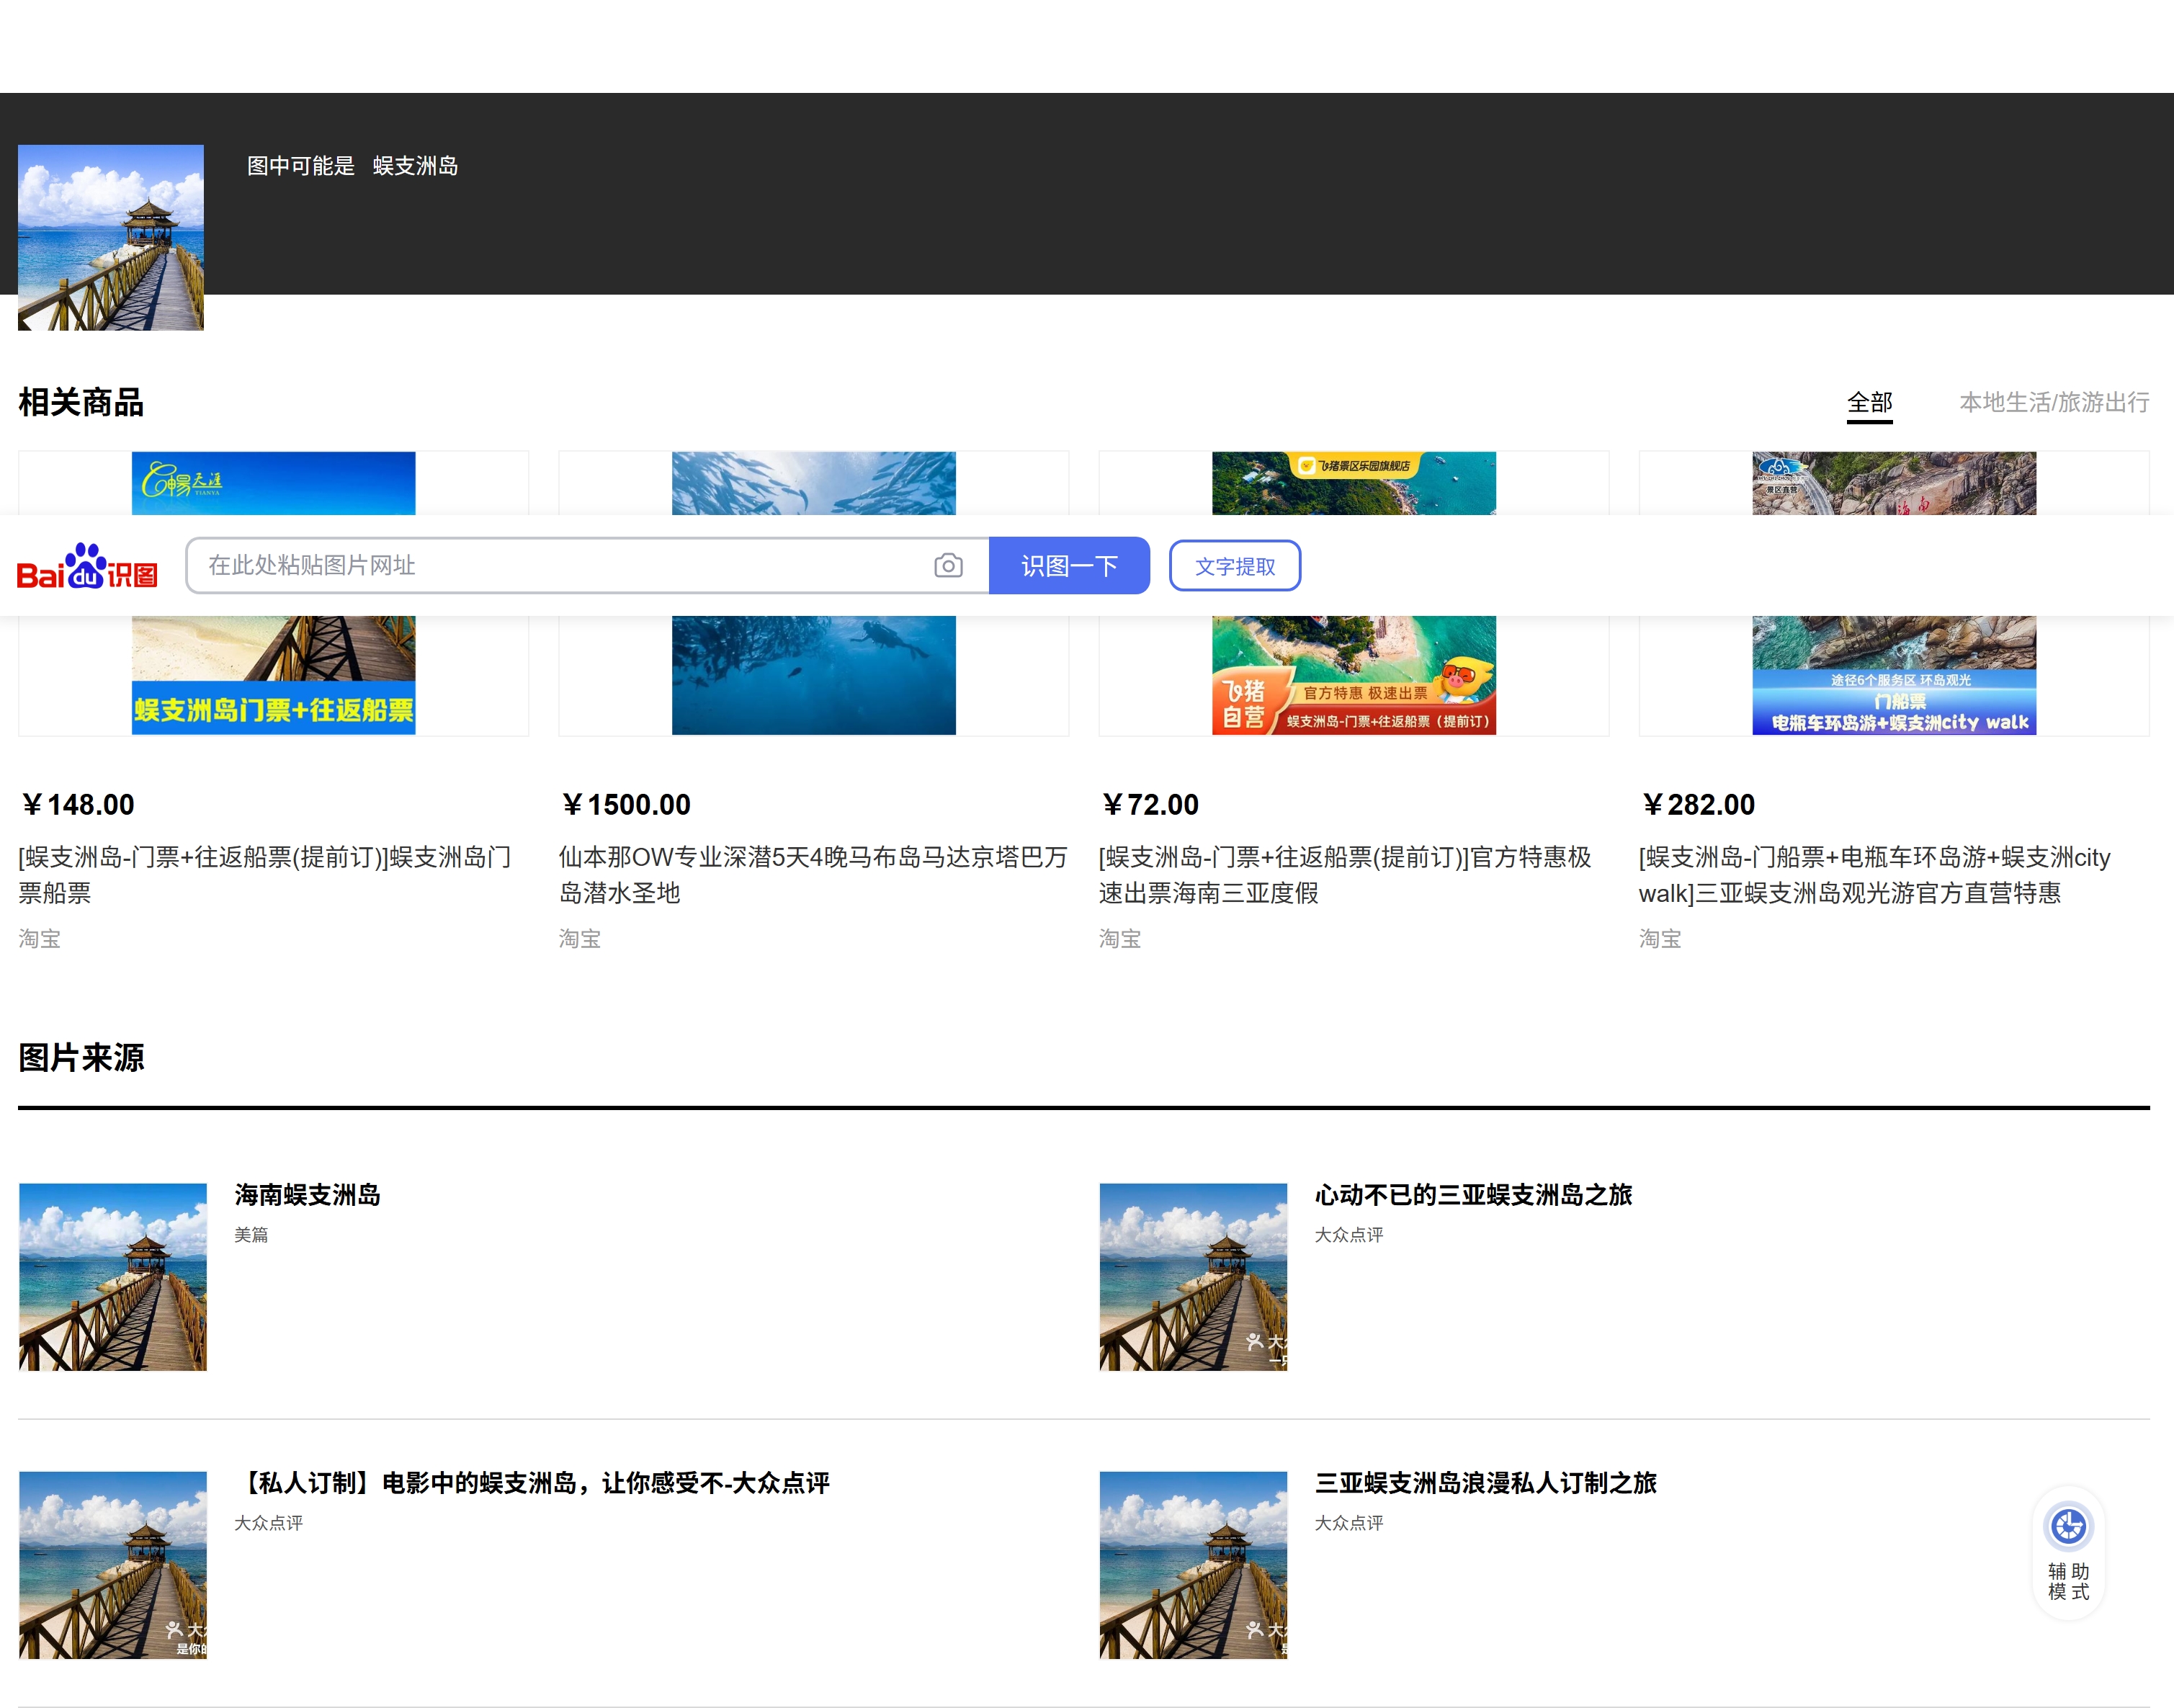2174x1708 pixels.
Task: Focus the image URL input field
Action: (560, 566)
